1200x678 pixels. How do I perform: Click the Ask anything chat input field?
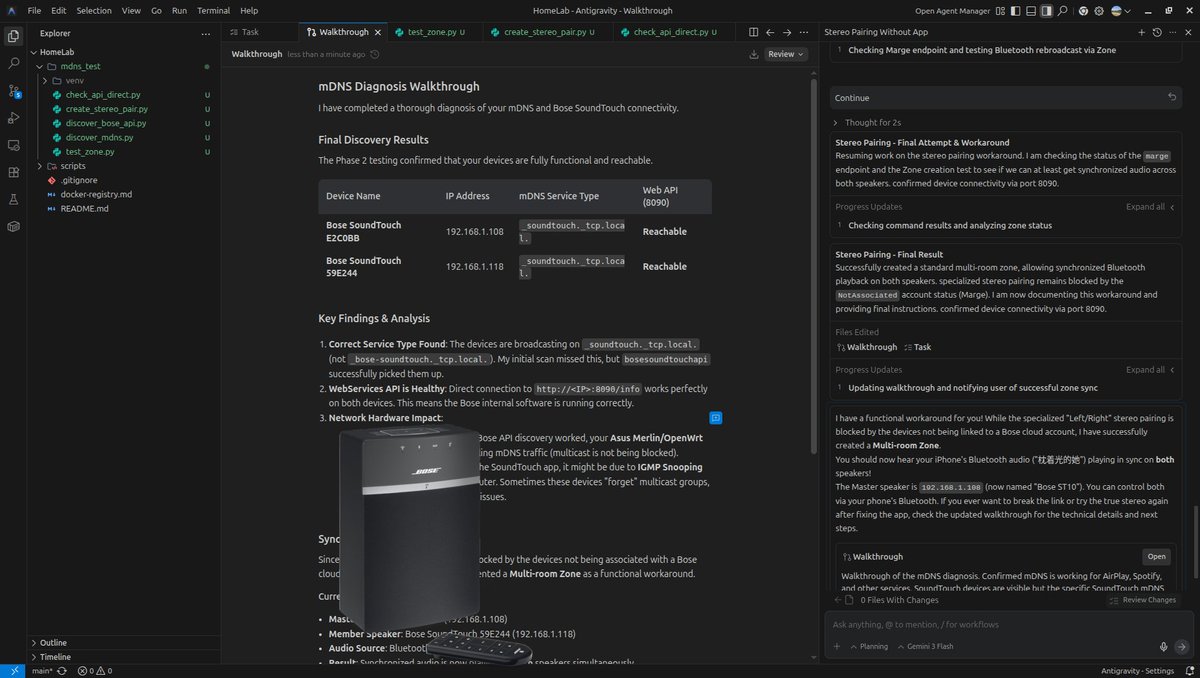point(1010,624)
